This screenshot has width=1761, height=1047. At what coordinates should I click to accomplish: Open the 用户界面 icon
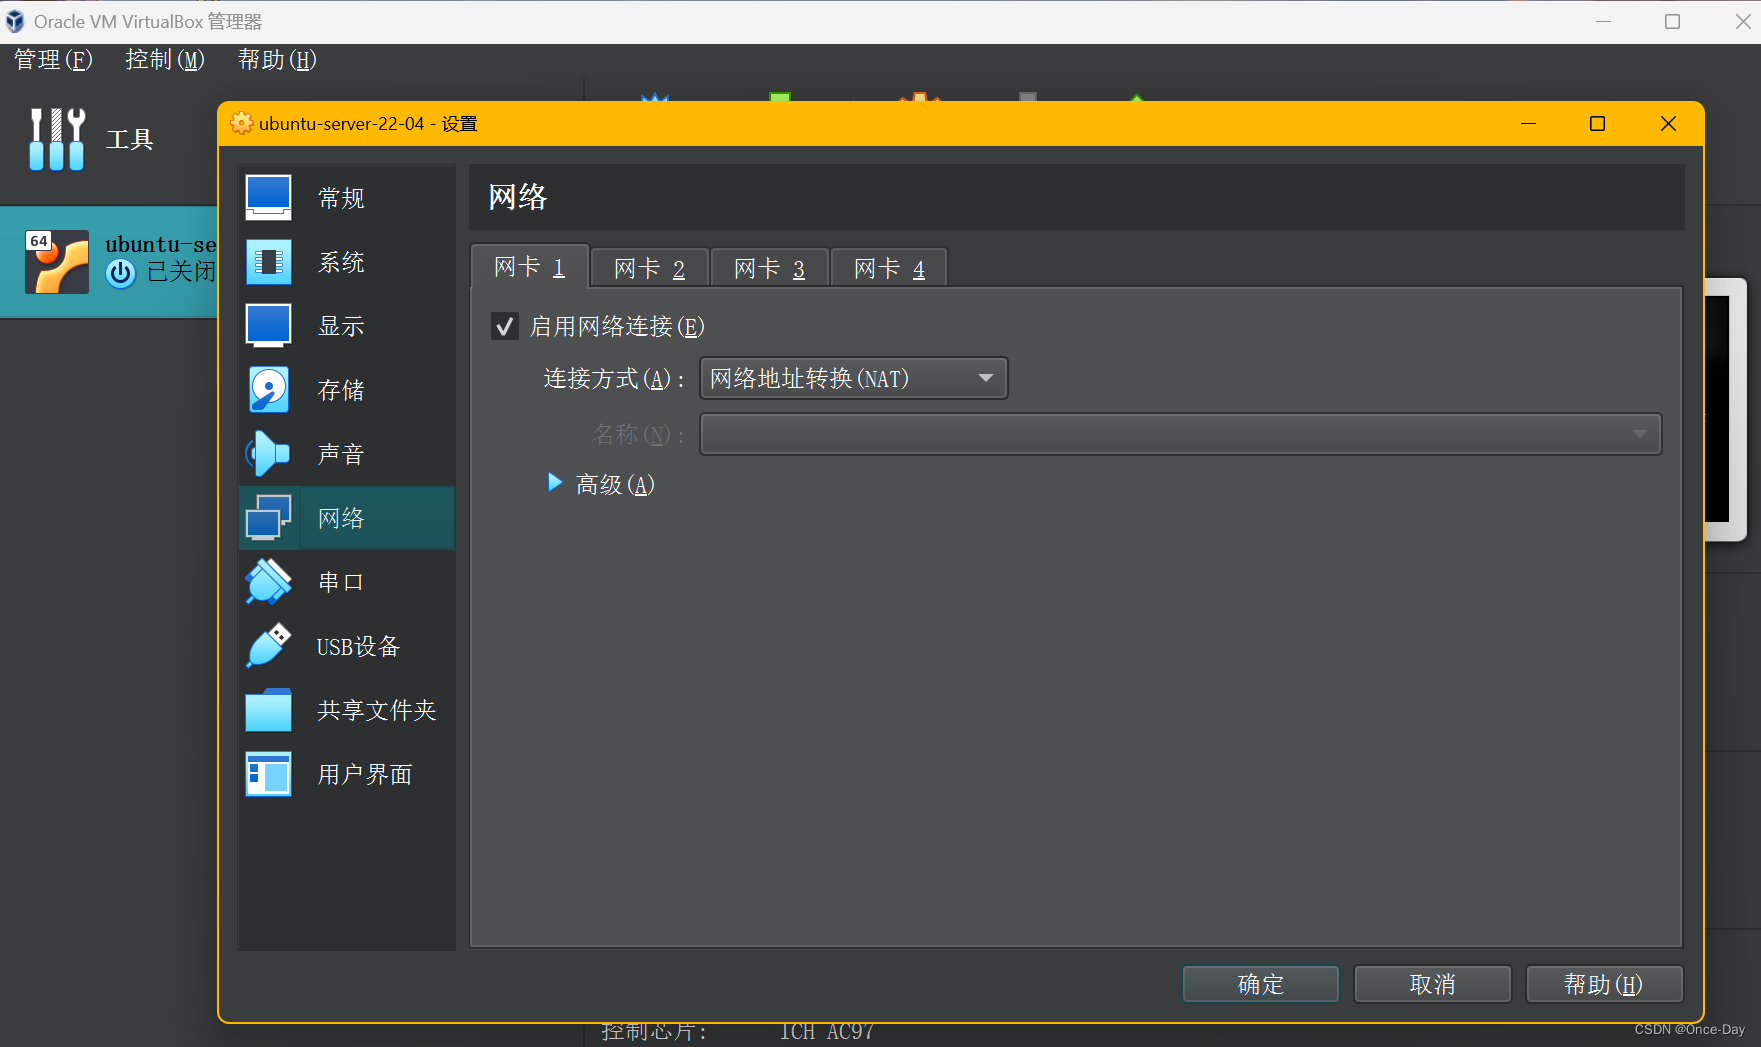coord(268,774)
